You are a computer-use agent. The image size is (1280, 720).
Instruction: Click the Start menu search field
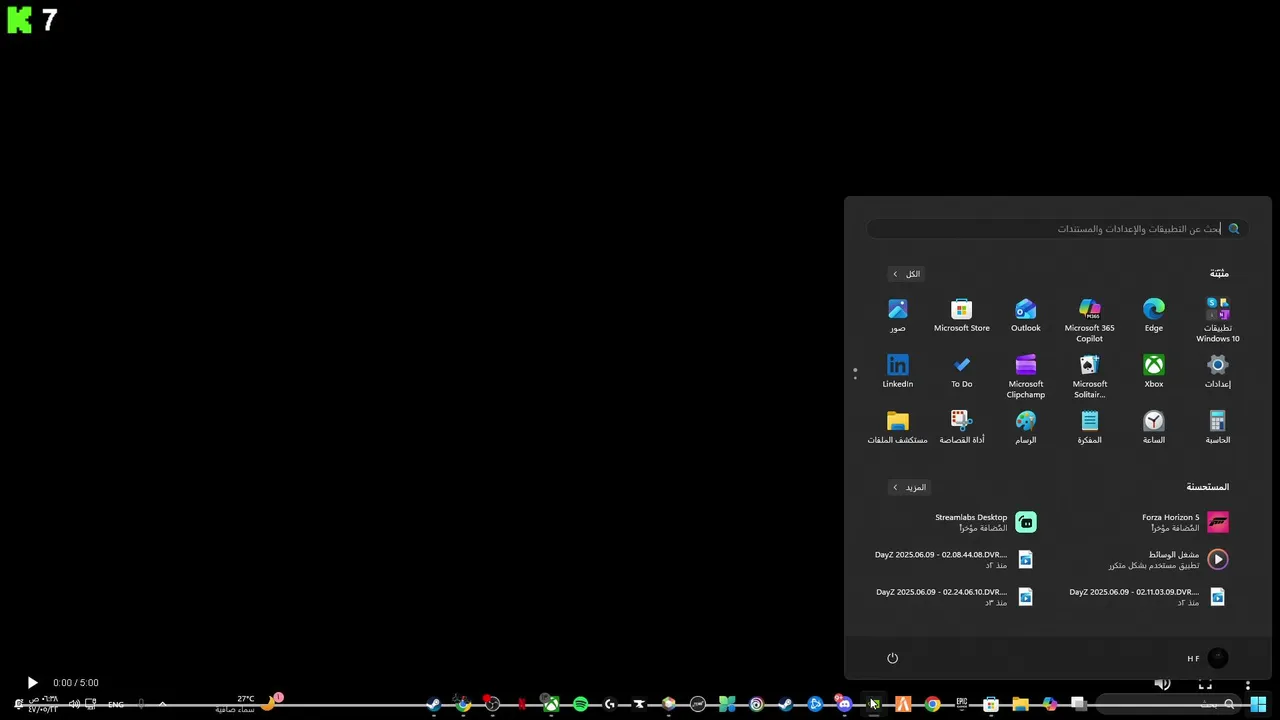pyautogui.click(x=1057, y=229)
